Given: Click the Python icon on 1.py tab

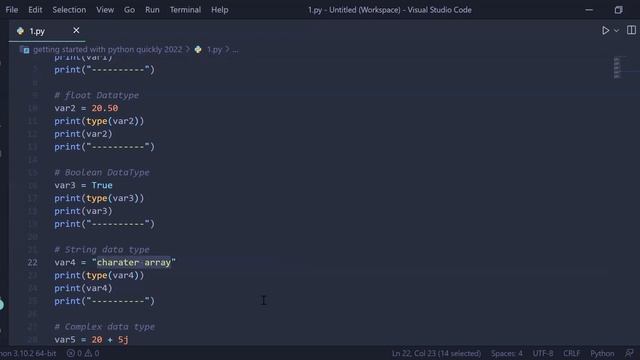Looking at the screenshot, I should [20, 31].
